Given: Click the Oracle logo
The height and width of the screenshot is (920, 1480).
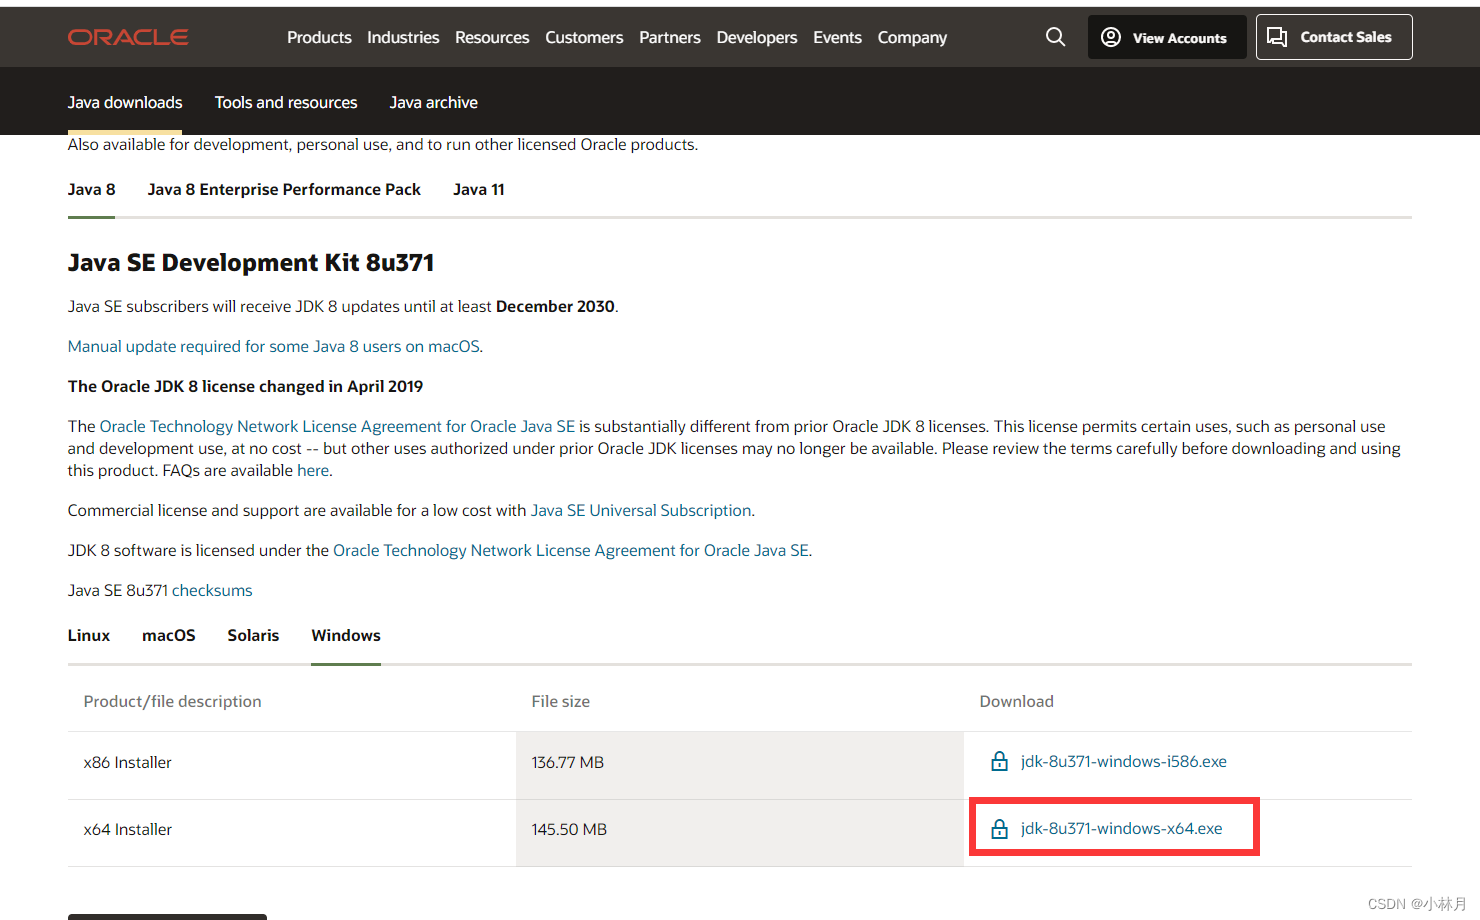Looking at the screenshot, I should [x=128, y=37].
